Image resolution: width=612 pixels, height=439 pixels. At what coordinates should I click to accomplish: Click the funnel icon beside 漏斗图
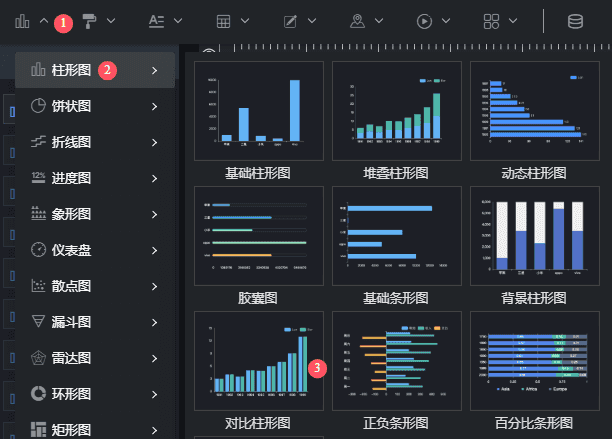pos(38,322)
